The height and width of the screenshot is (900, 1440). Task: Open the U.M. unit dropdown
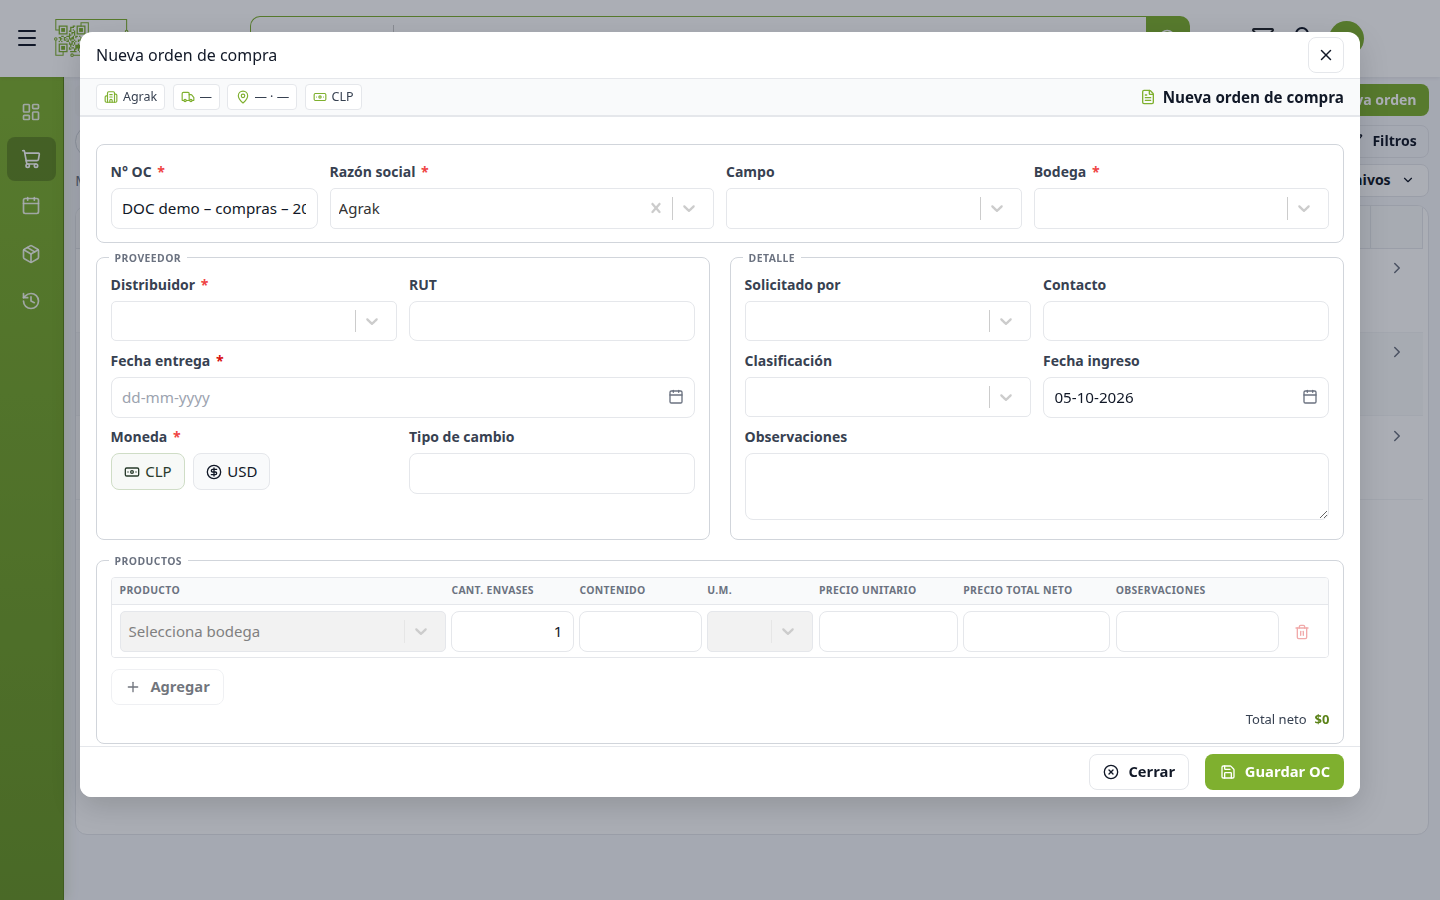point(760,632)
